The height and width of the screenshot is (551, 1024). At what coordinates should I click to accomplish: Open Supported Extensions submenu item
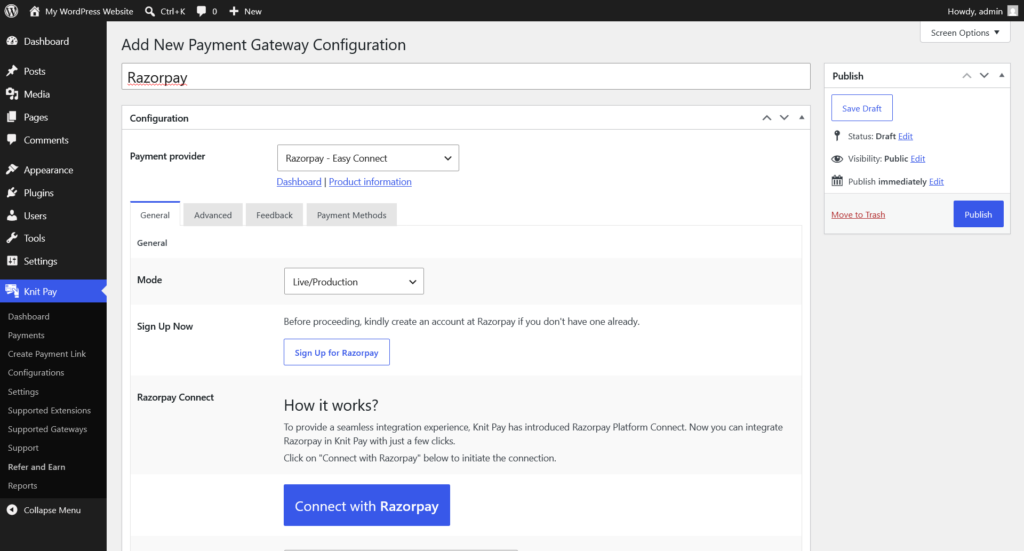point(49,410)
